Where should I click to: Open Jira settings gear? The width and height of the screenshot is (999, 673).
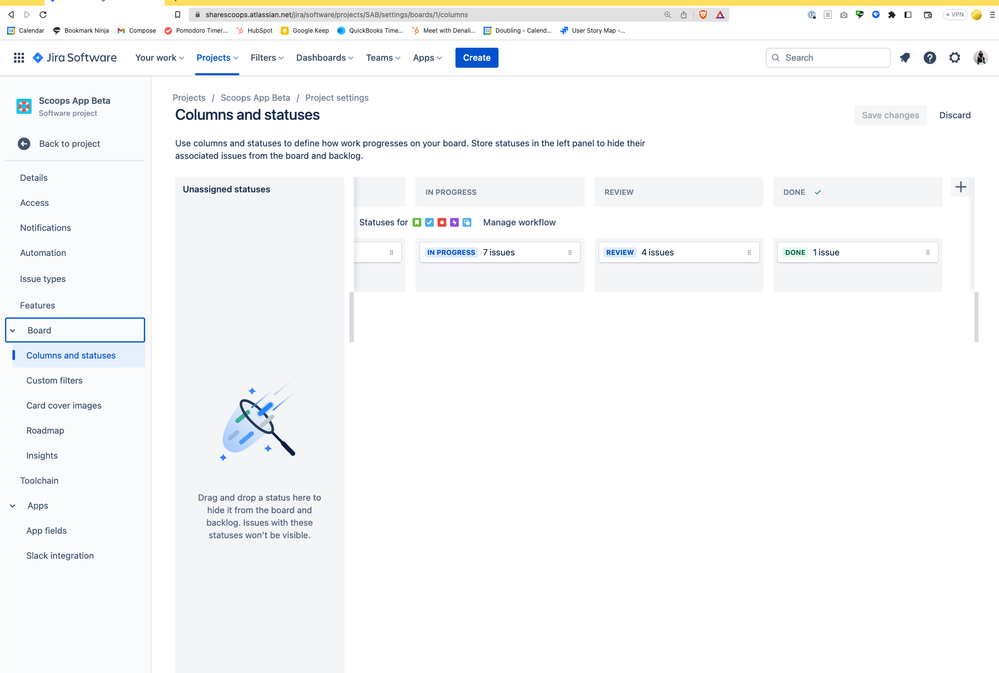[954, 58]
